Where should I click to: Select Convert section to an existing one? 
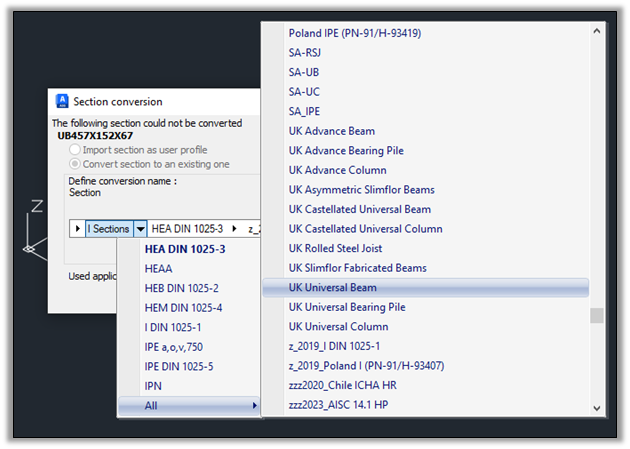[x=75, y=164]
